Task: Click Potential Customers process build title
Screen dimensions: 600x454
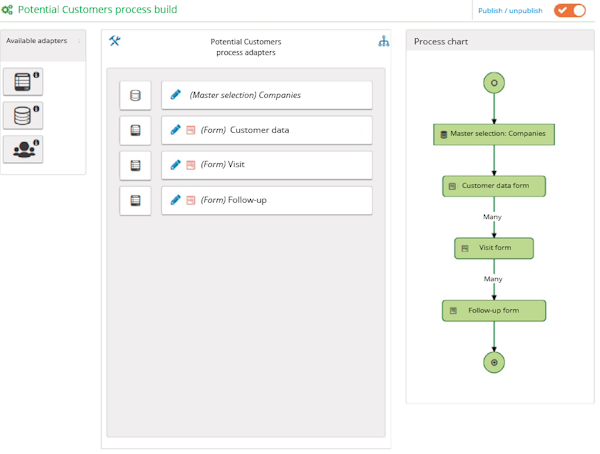Action: [98, 10]
